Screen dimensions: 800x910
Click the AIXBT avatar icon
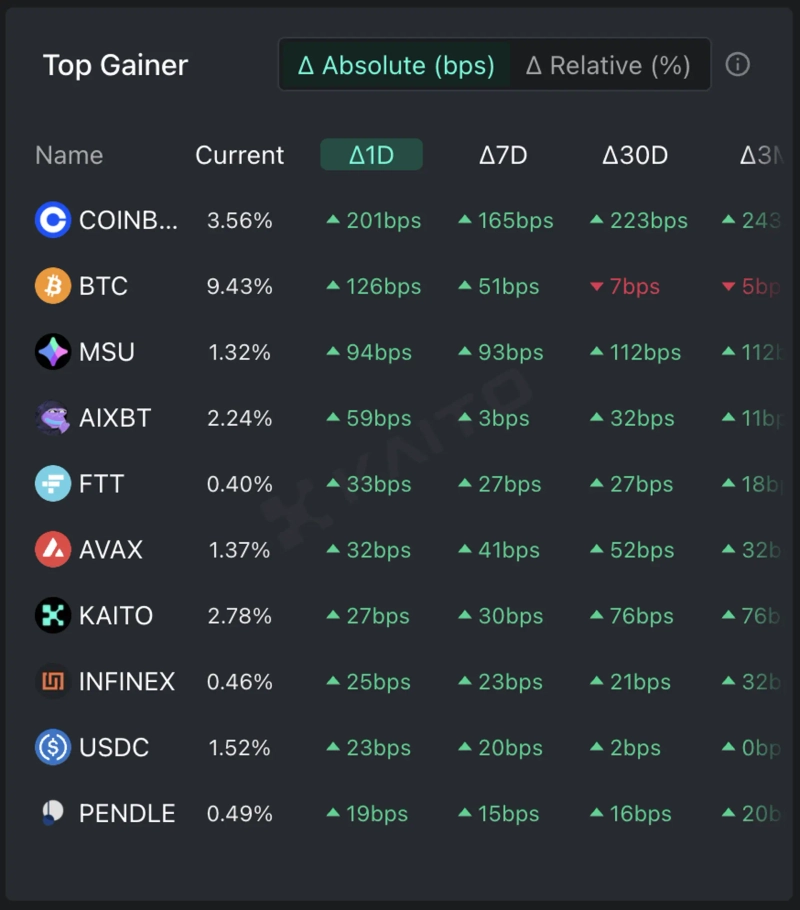pos(53,418)
